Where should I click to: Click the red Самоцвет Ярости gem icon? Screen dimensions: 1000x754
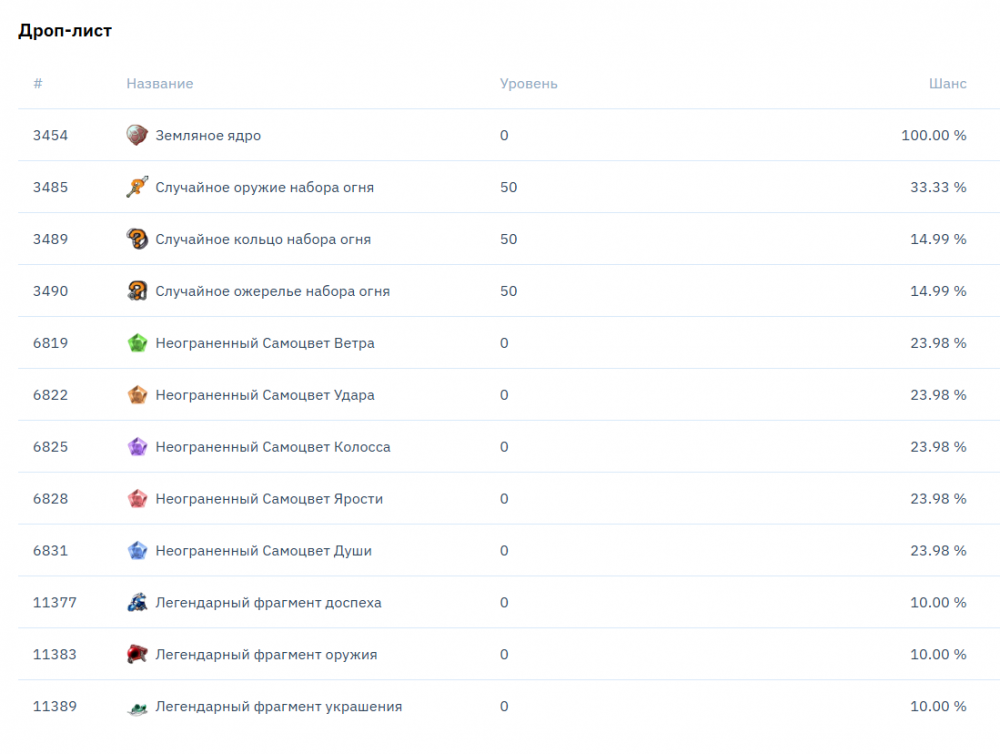tap(137, 499)
